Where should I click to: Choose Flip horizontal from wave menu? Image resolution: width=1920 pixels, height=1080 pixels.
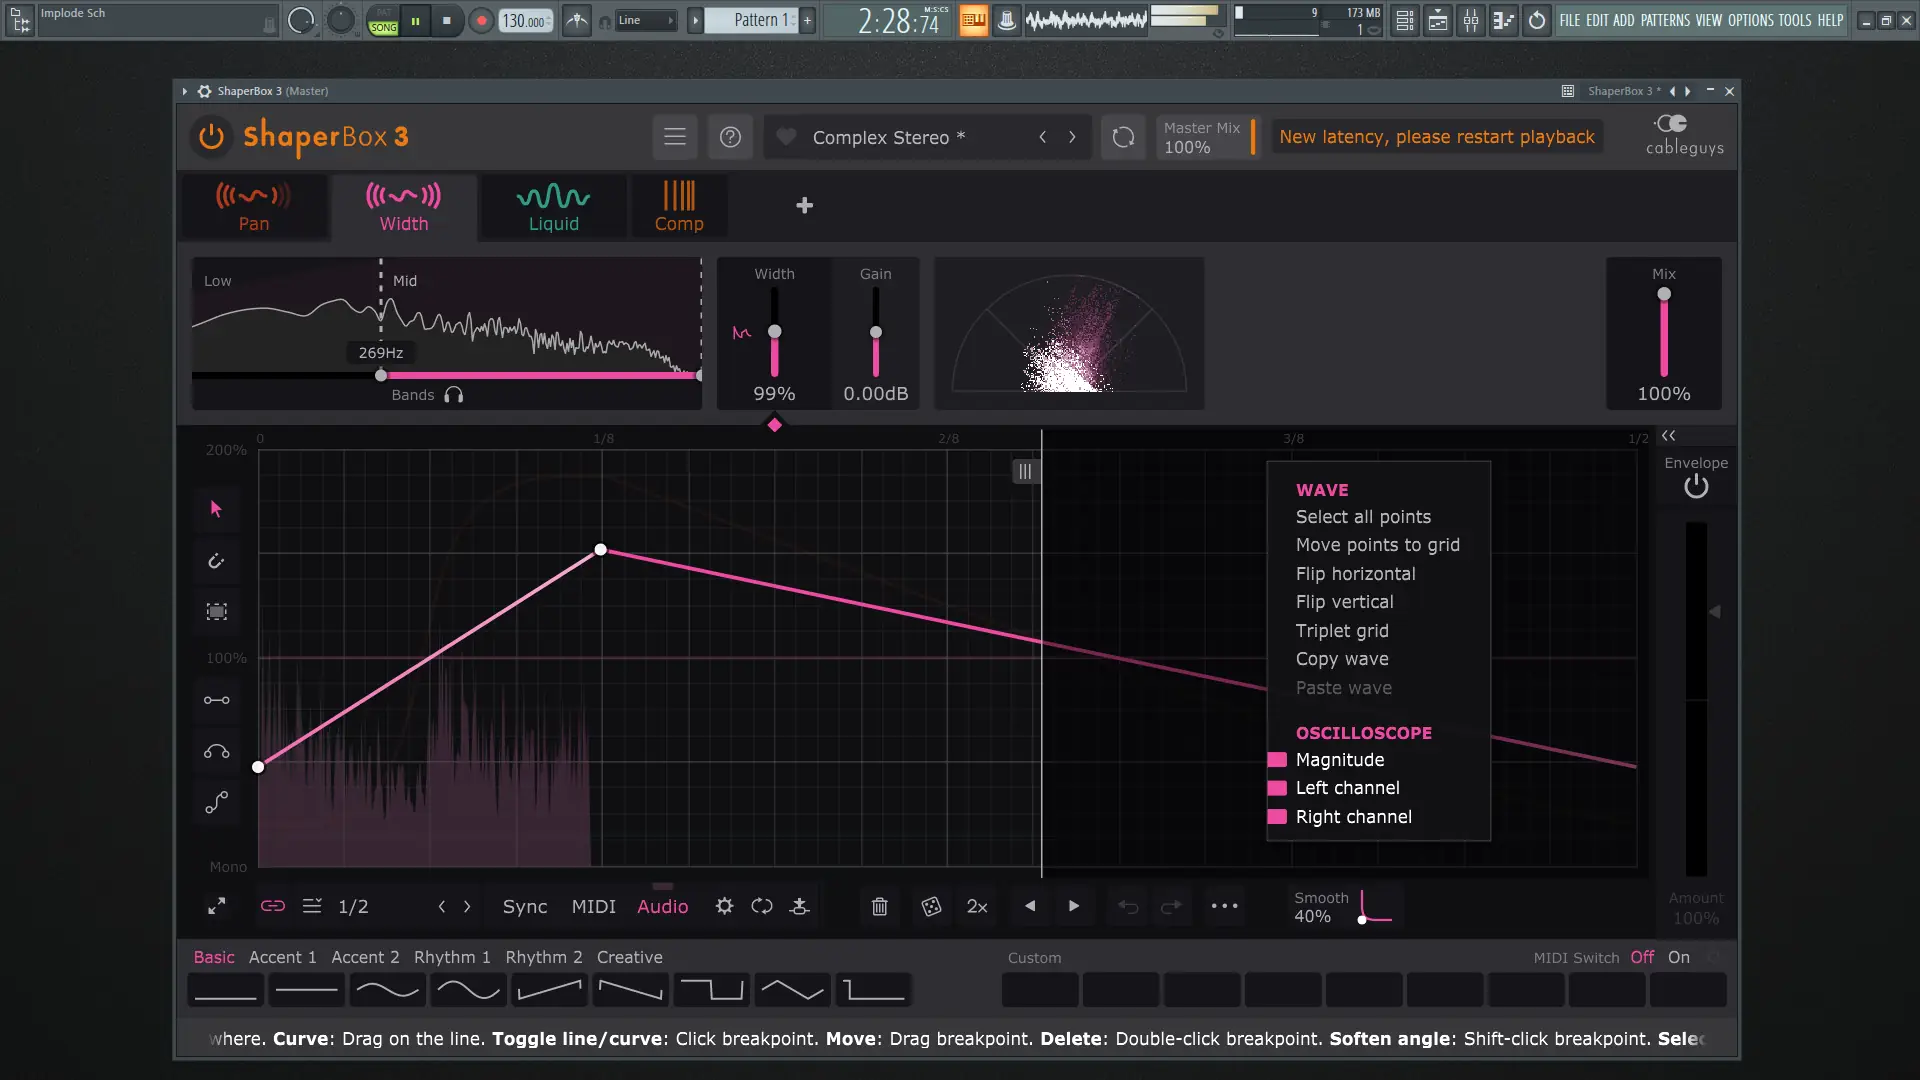point(1355,574)
